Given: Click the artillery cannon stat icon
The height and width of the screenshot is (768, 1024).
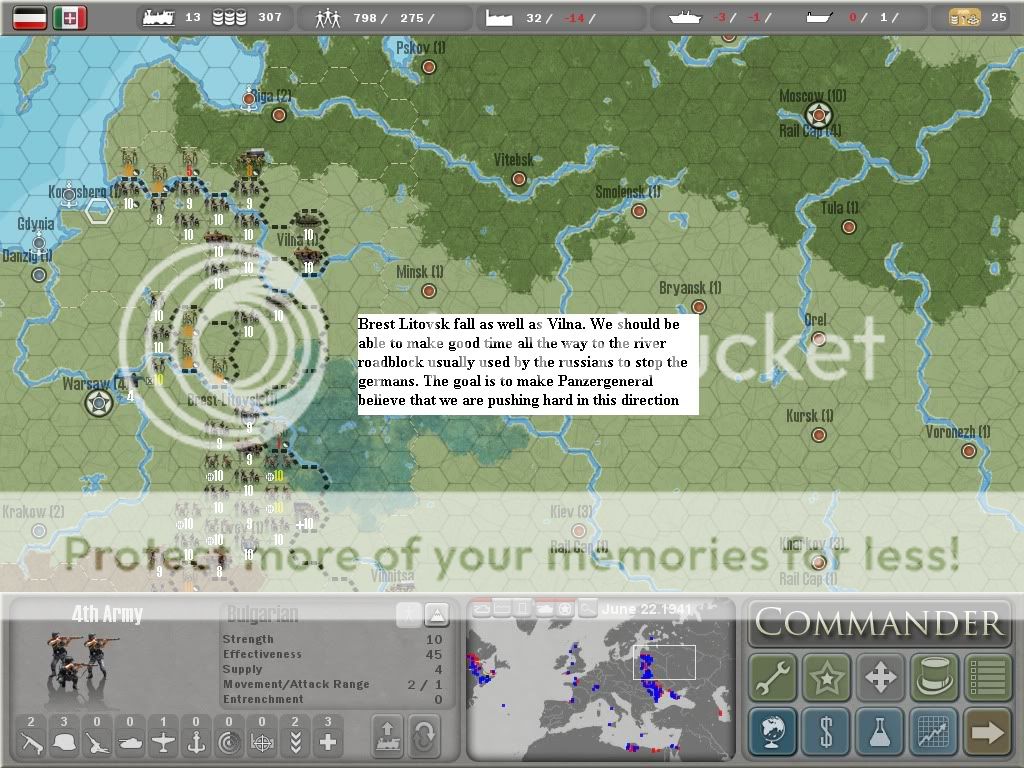Looking at the screenshot, I should tap(97, 743).
